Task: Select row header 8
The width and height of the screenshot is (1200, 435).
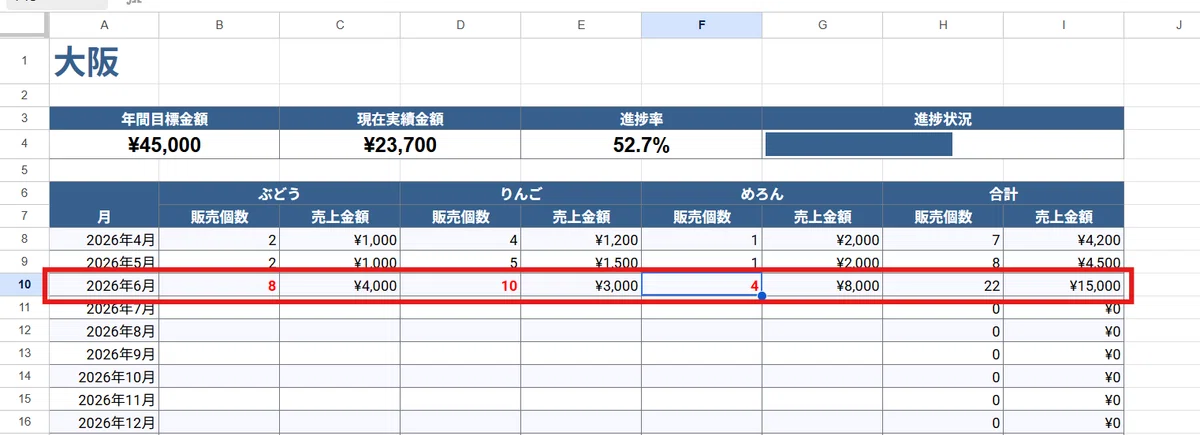Action: [24, 239]
